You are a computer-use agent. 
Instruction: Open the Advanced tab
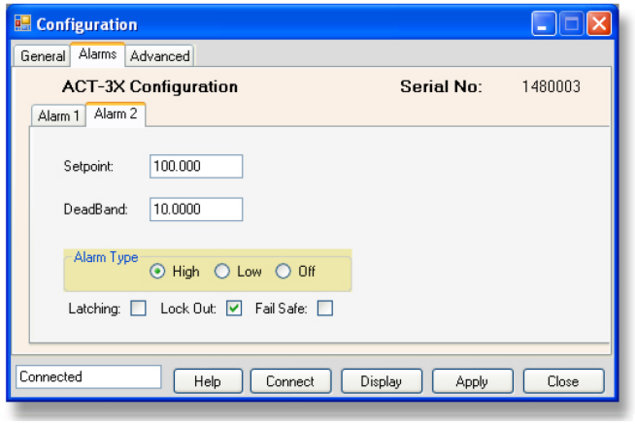[159, 57]
